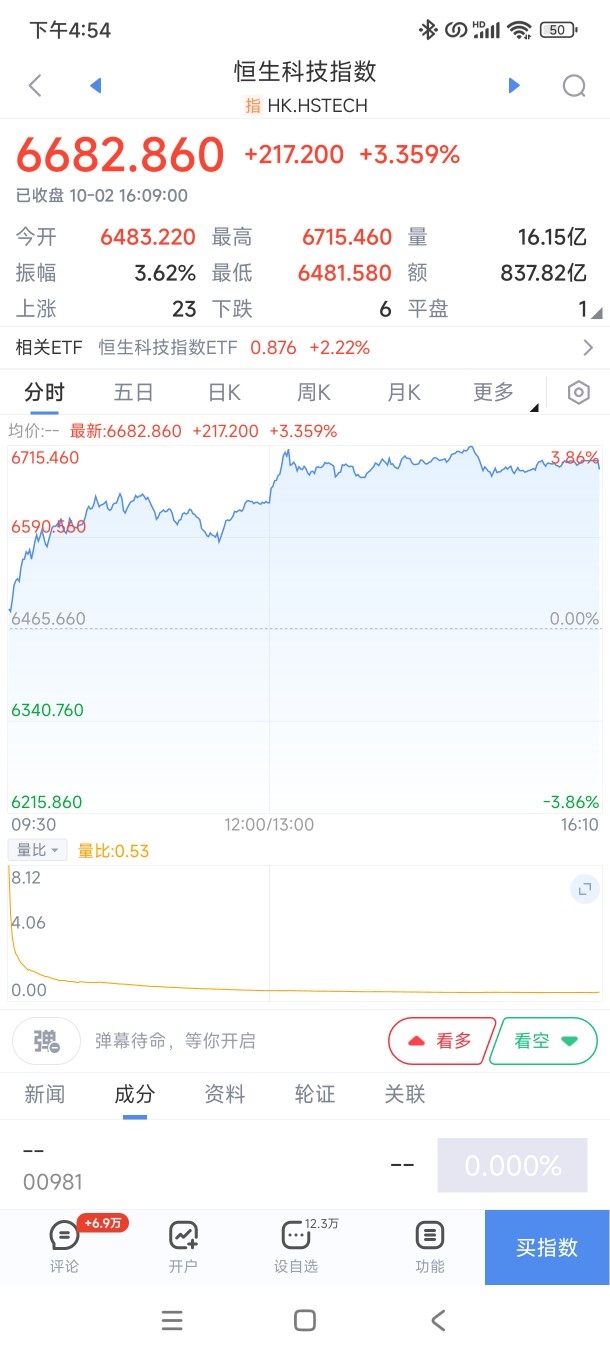The image size is (610, 1356).
Task: Expand the chart to fullscreen
Action: click(584, 888)
